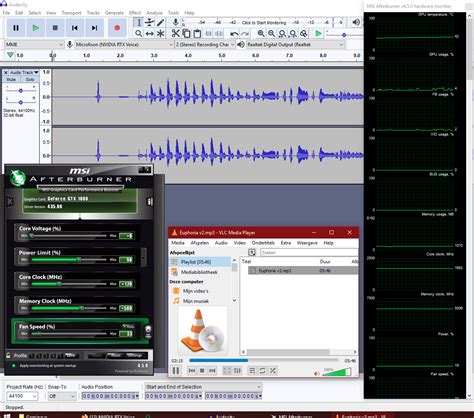The image size is (474, 418).
Task: Select the Draw (pencil) tool in Audacity
Action: 160,22
